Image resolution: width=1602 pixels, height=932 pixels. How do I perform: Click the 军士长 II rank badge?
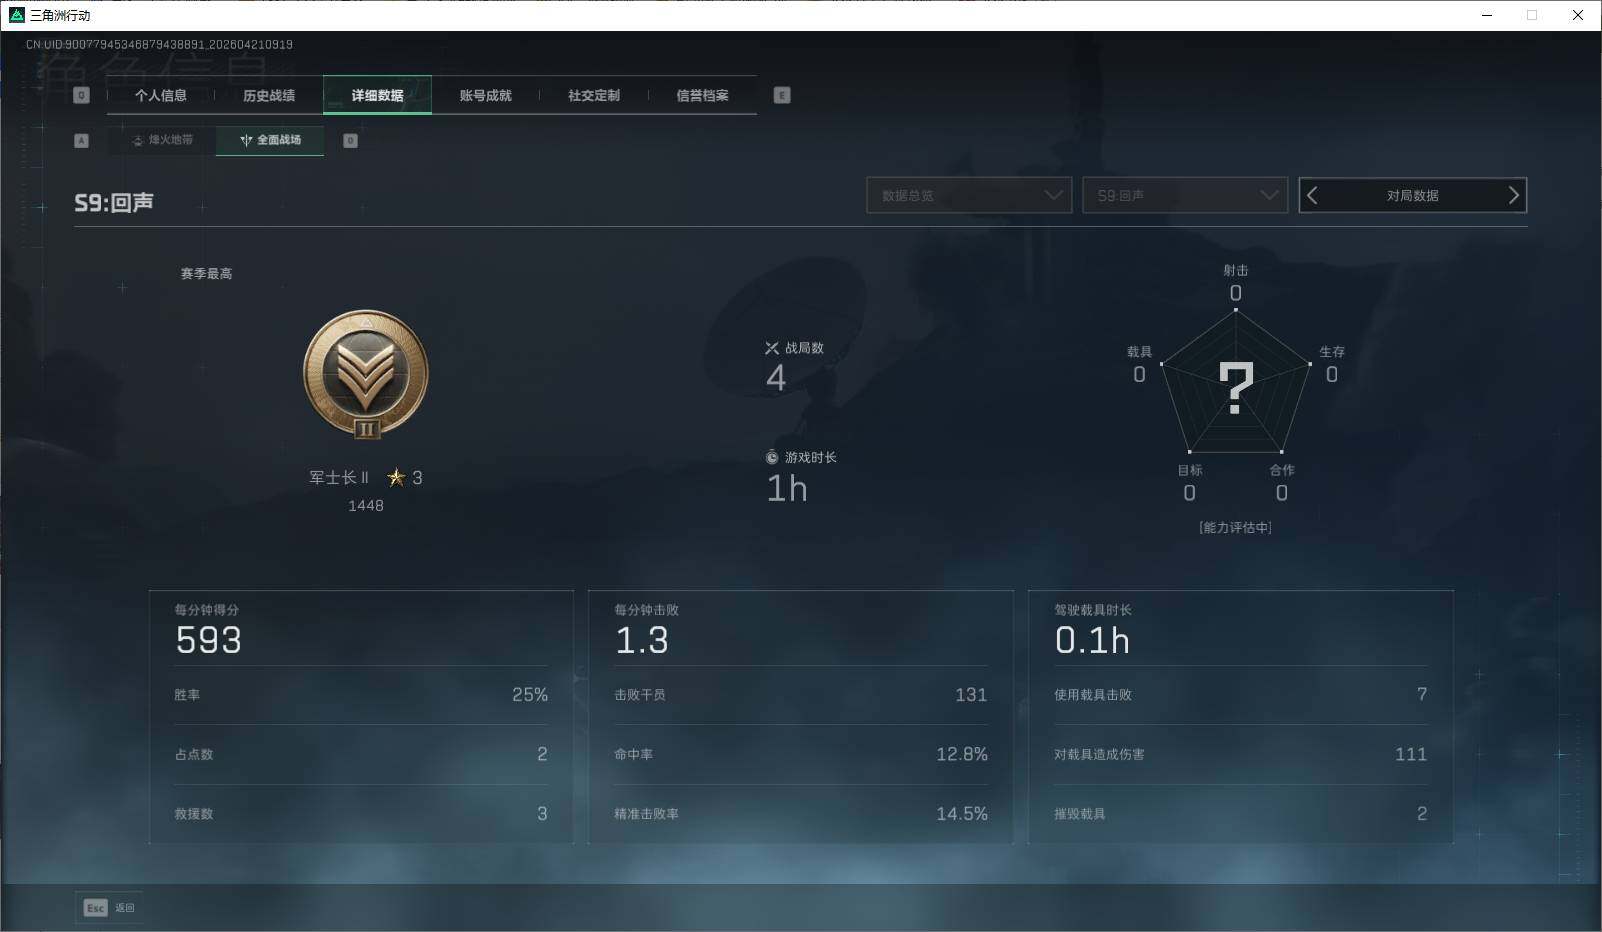(366, 374)
